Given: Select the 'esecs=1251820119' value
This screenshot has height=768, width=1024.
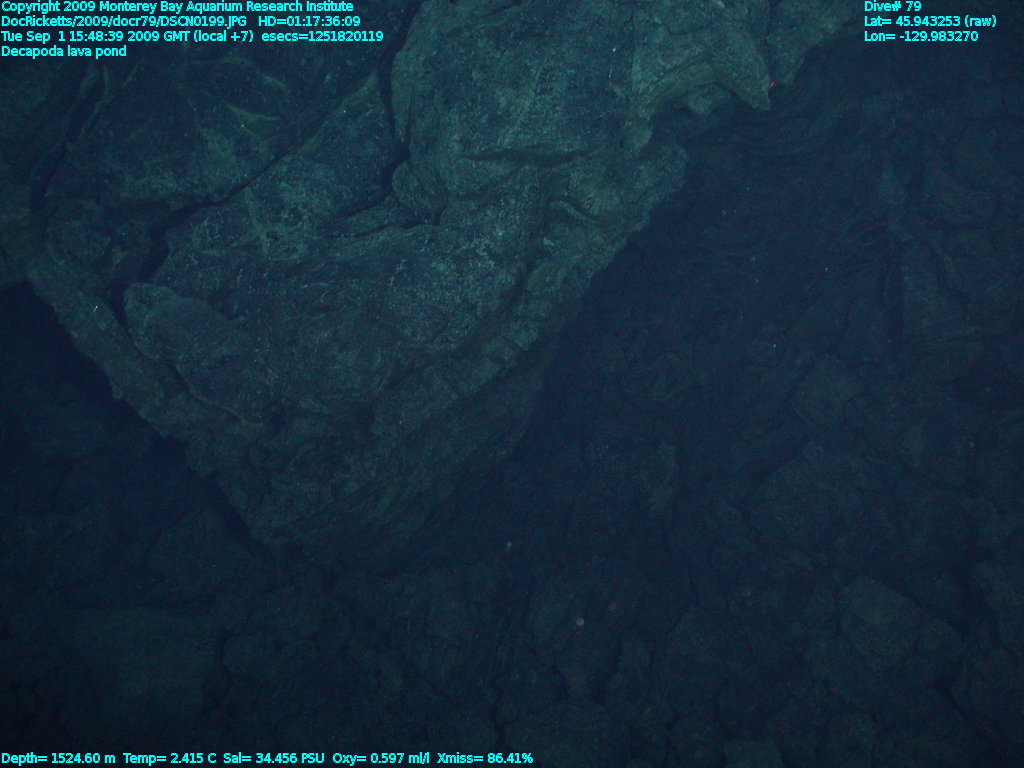Looking at the screenshot, I should point(322,37).
